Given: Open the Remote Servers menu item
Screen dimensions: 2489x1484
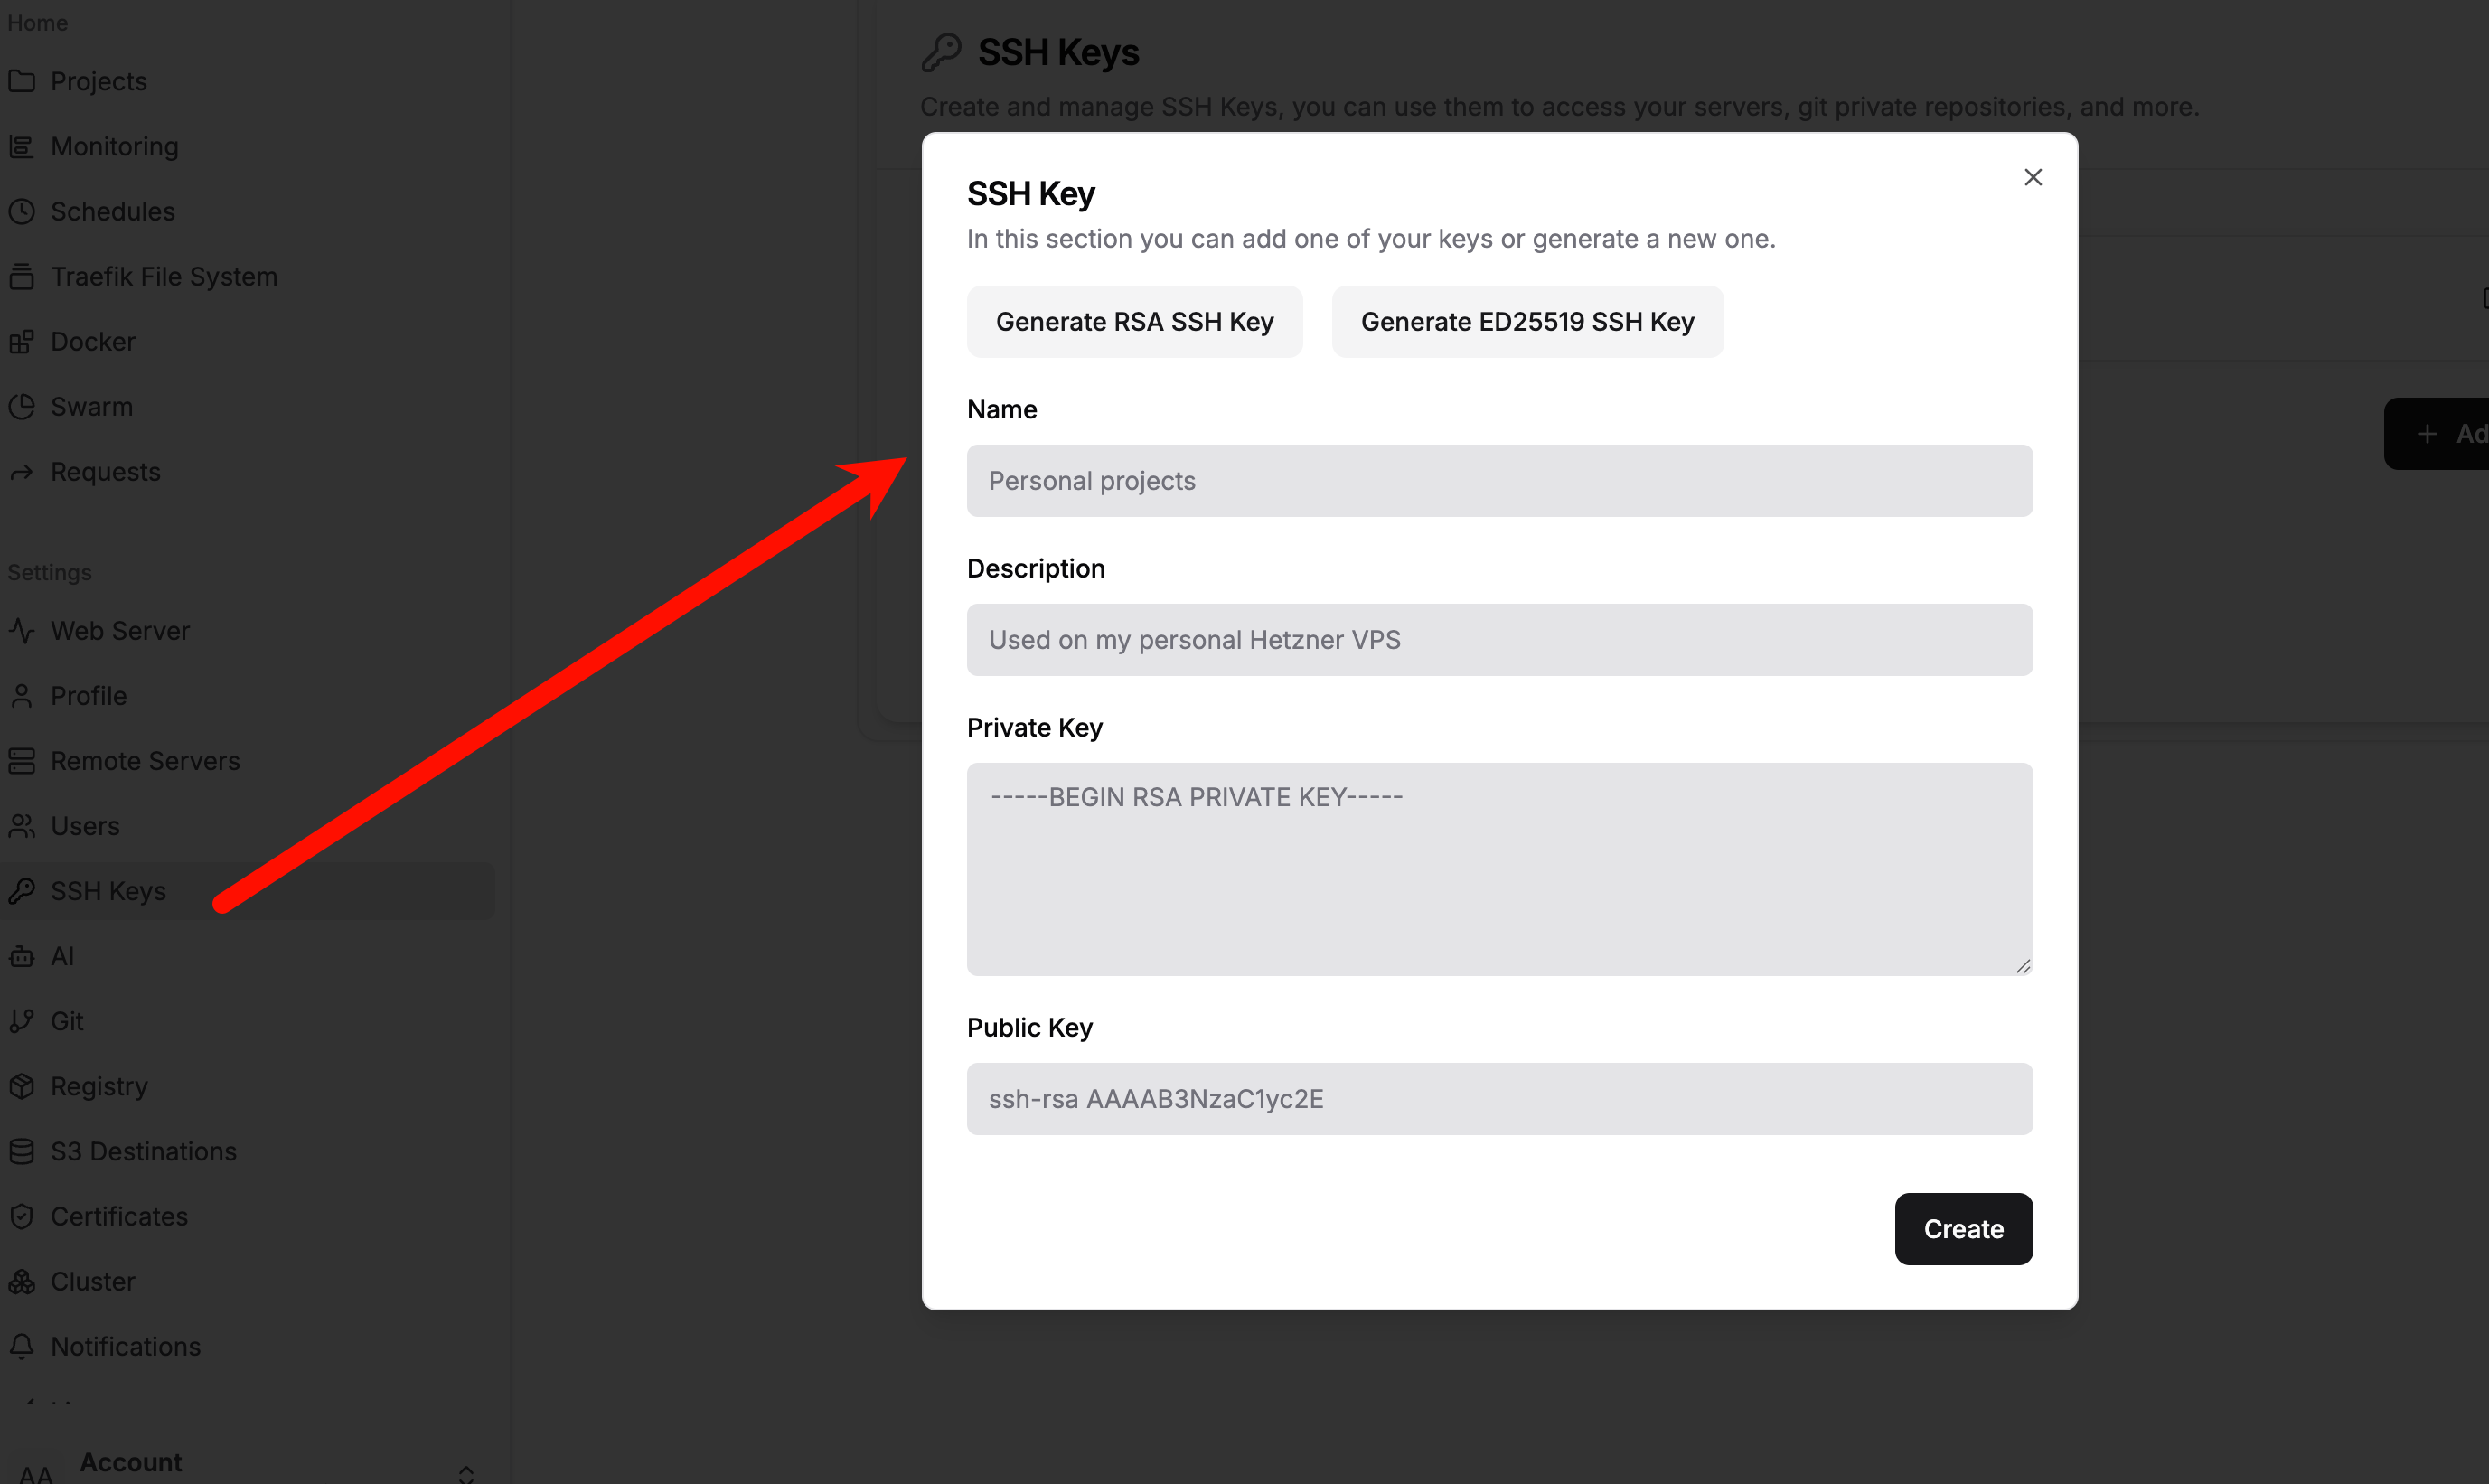Looking at the screenshot, I should 145,761.
